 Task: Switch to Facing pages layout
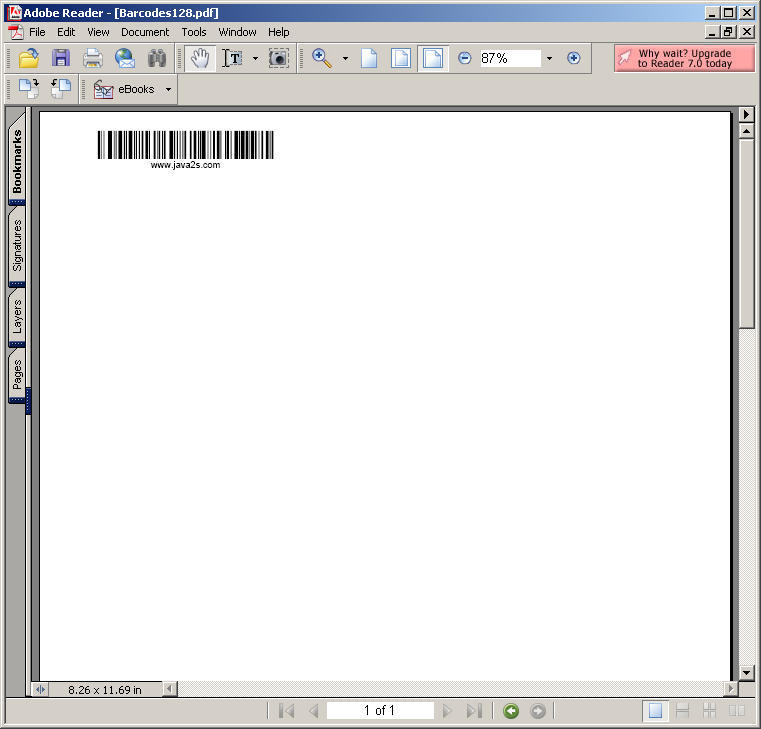click(737, 711)
